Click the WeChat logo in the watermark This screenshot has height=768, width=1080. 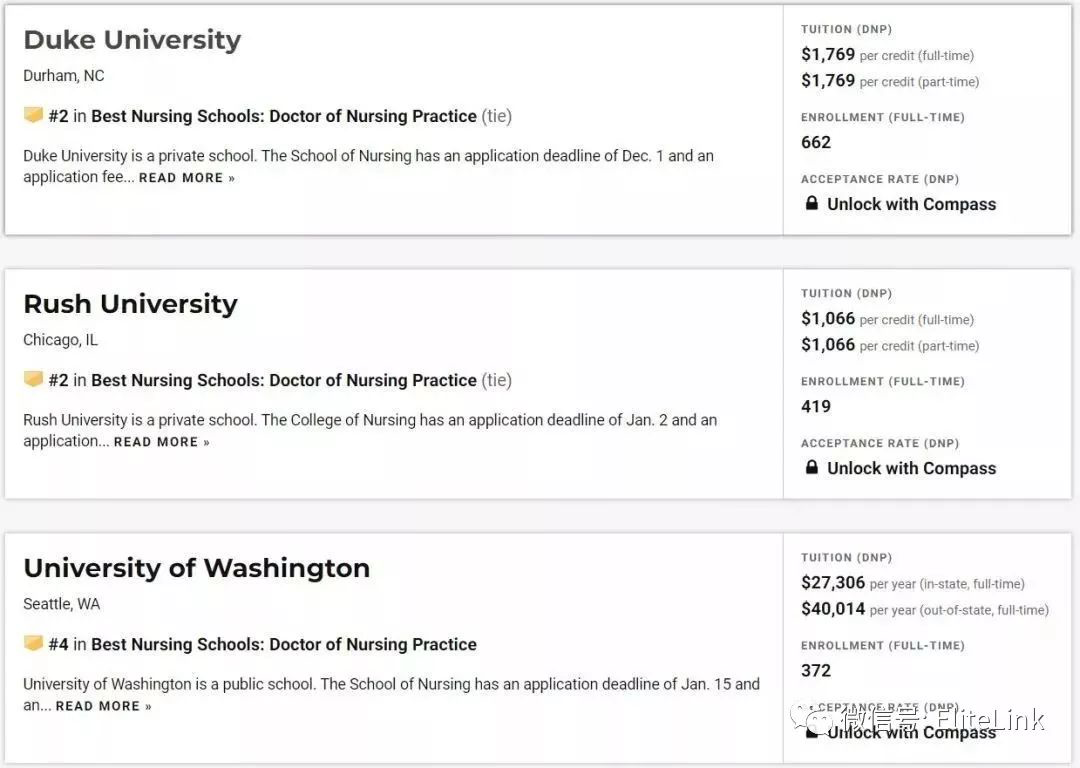(812, 718)
